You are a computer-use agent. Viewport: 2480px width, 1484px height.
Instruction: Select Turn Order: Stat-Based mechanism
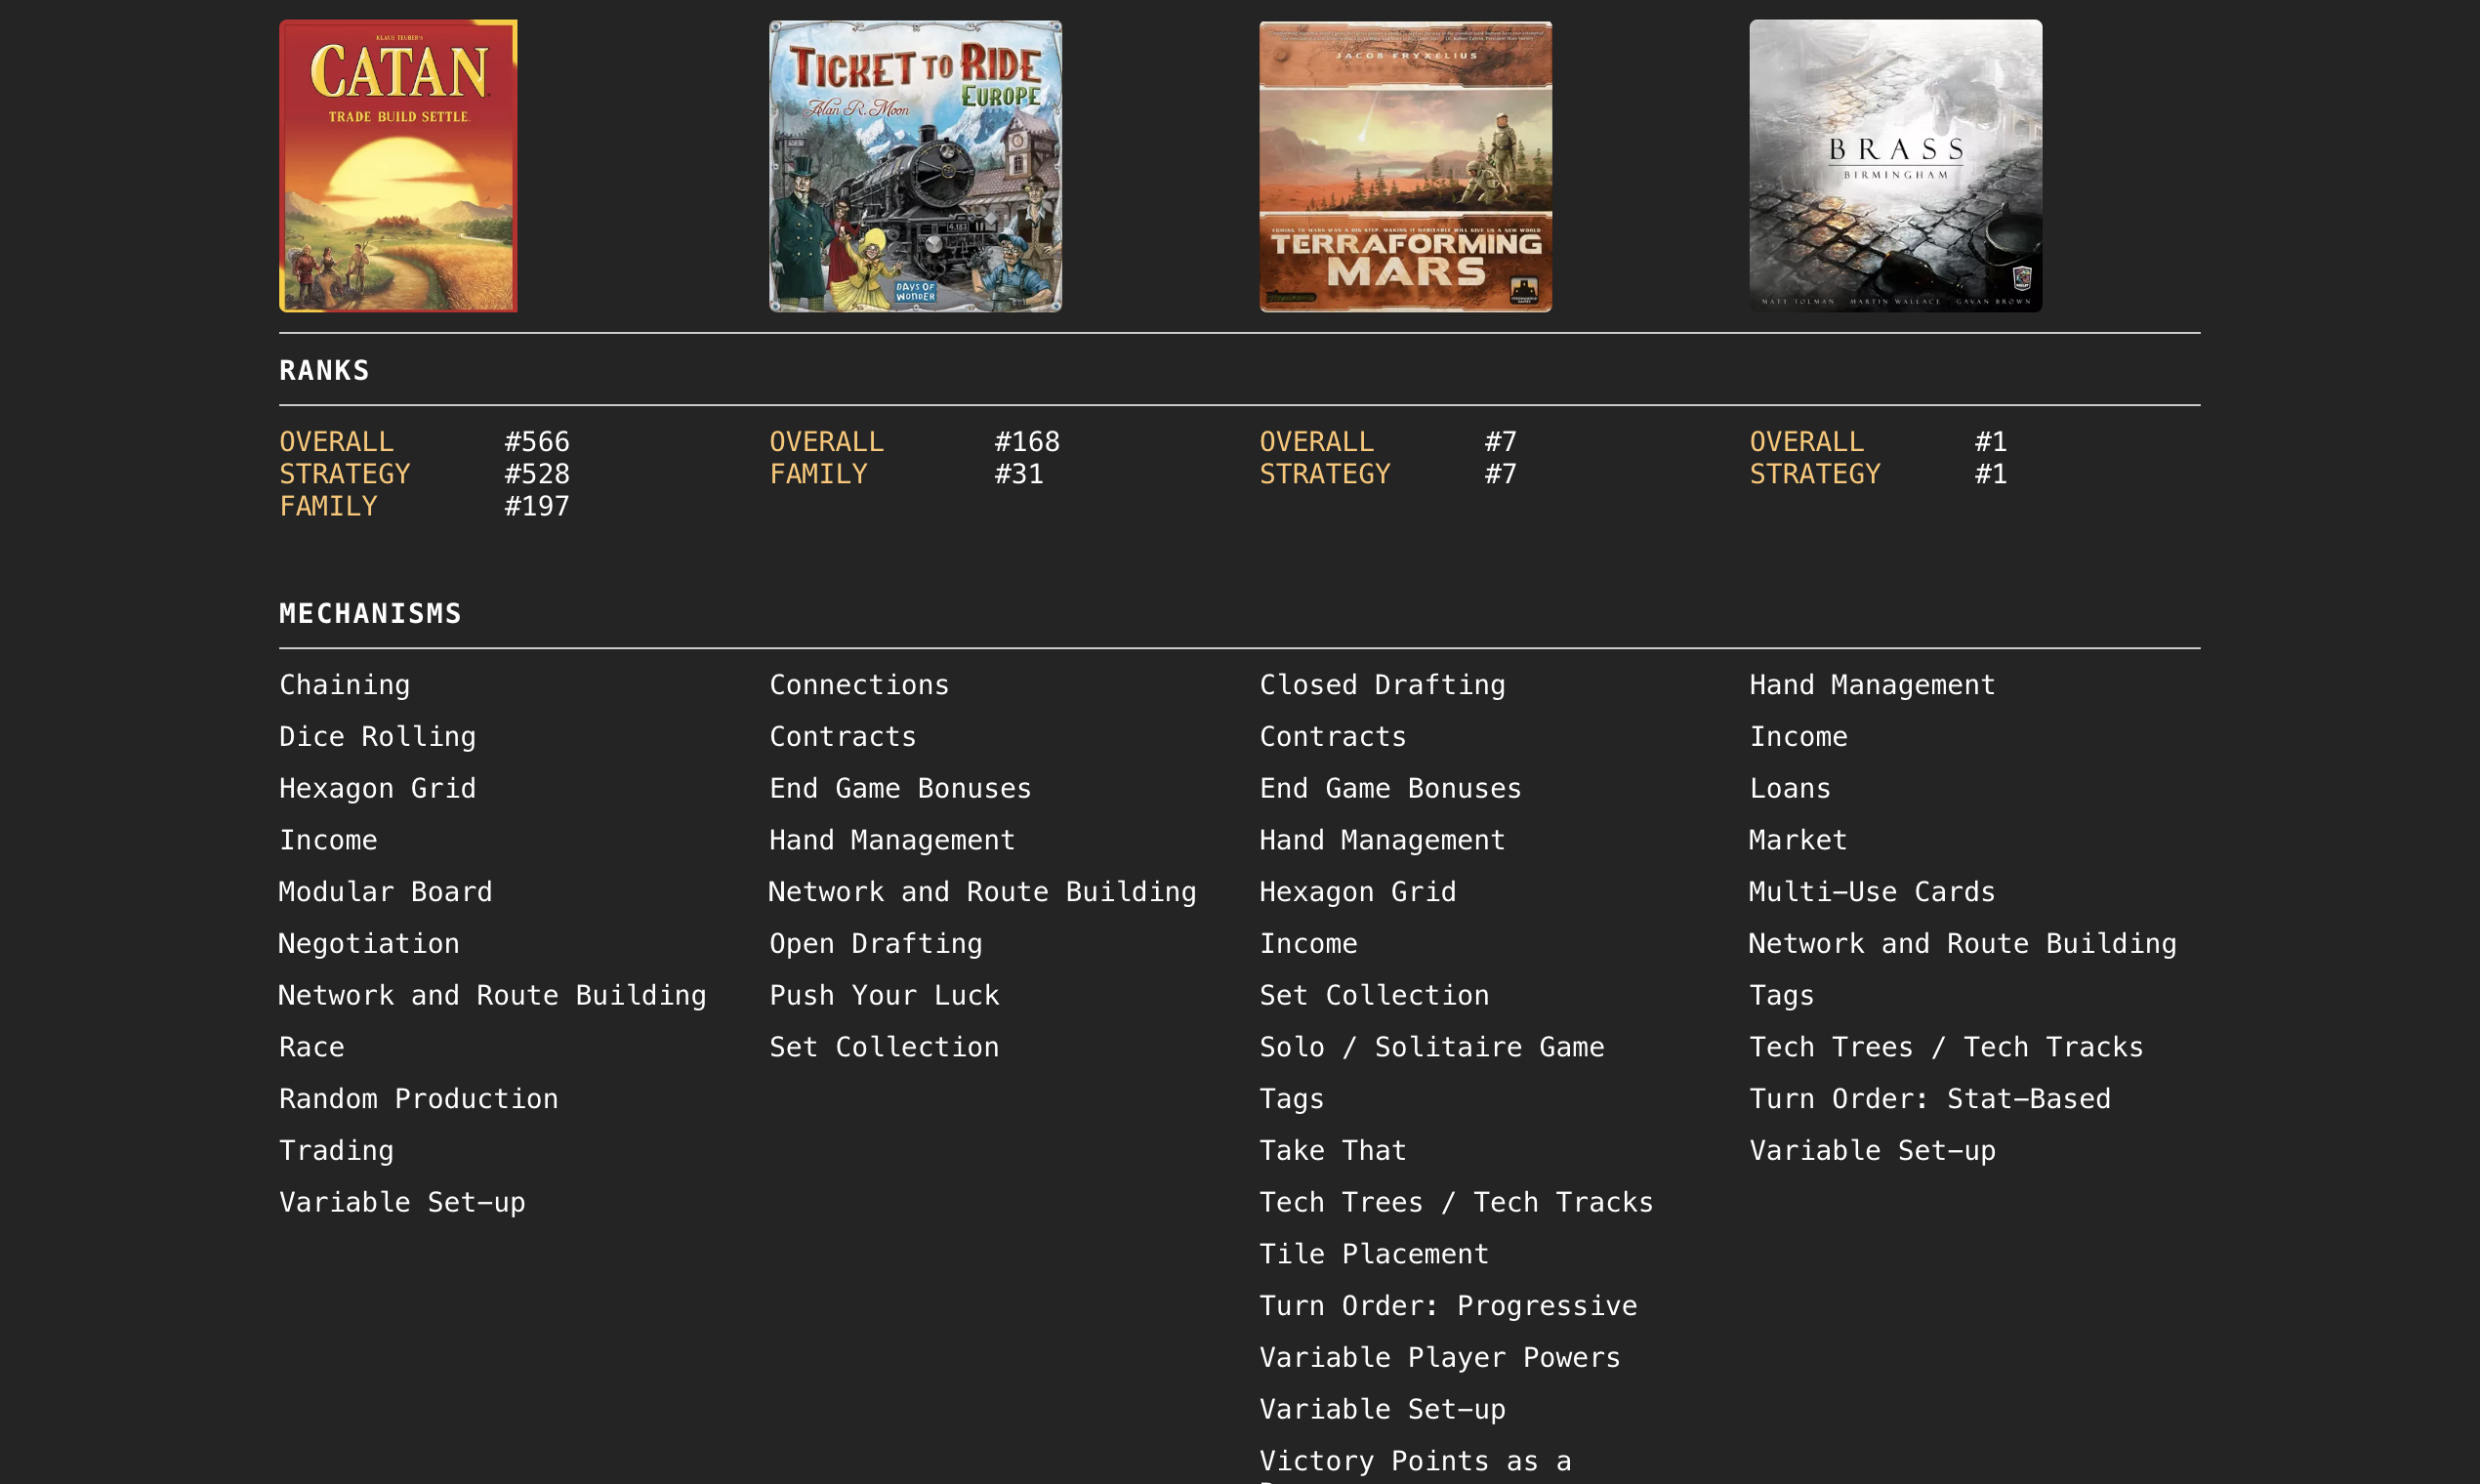tap(1930, 1099)
